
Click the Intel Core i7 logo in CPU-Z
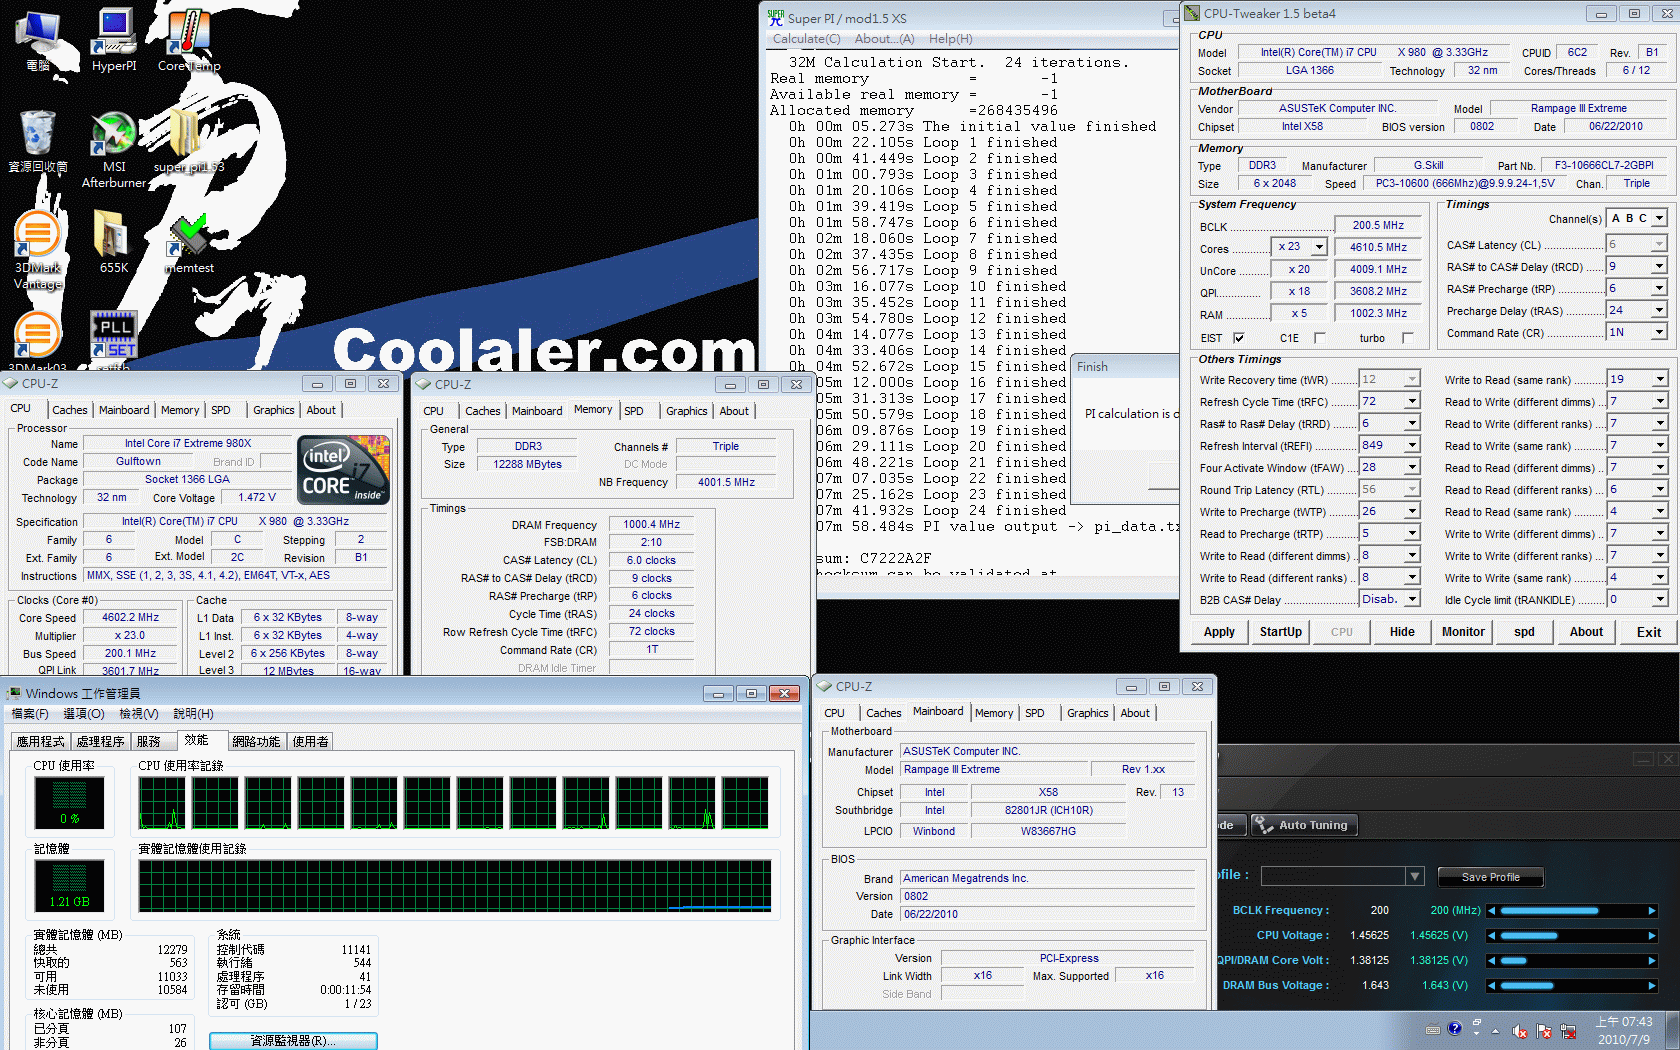click(x=345, y=469)
